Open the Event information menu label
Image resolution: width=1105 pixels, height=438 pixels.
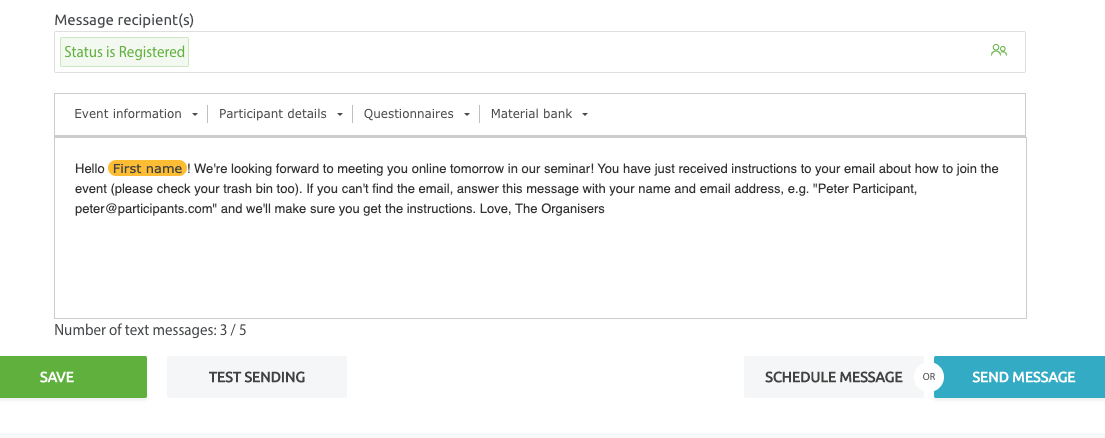[128, 114]
